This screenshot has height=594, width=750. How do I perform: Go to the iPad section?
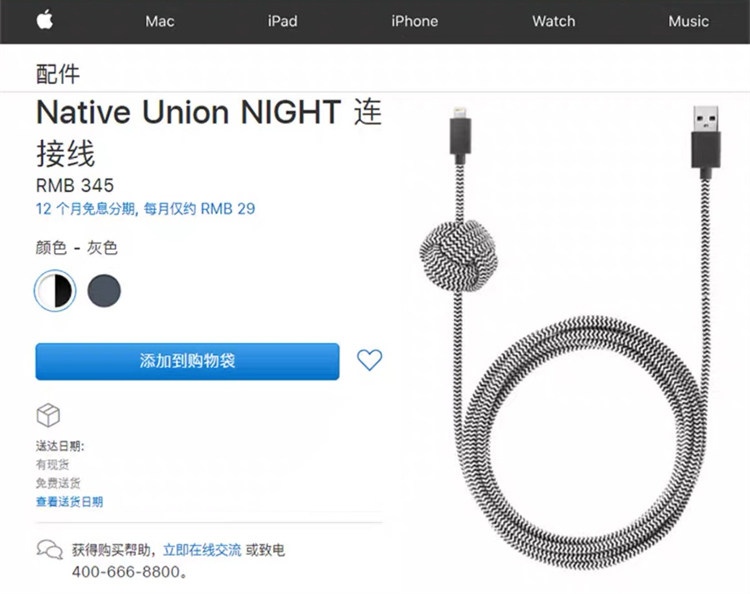tap(282, 21)
